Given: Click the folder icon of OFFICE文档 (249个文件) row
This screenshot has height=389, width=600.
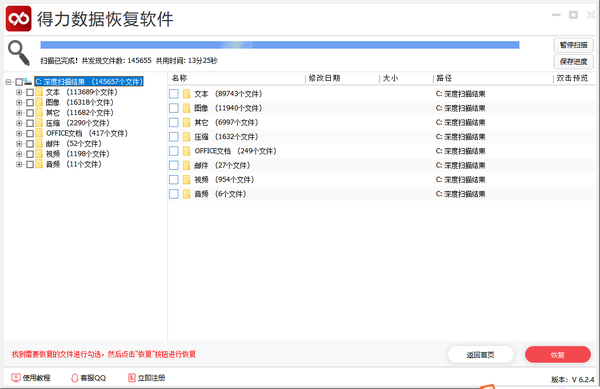Looking at the screenshot, I should tap(186, 151).
